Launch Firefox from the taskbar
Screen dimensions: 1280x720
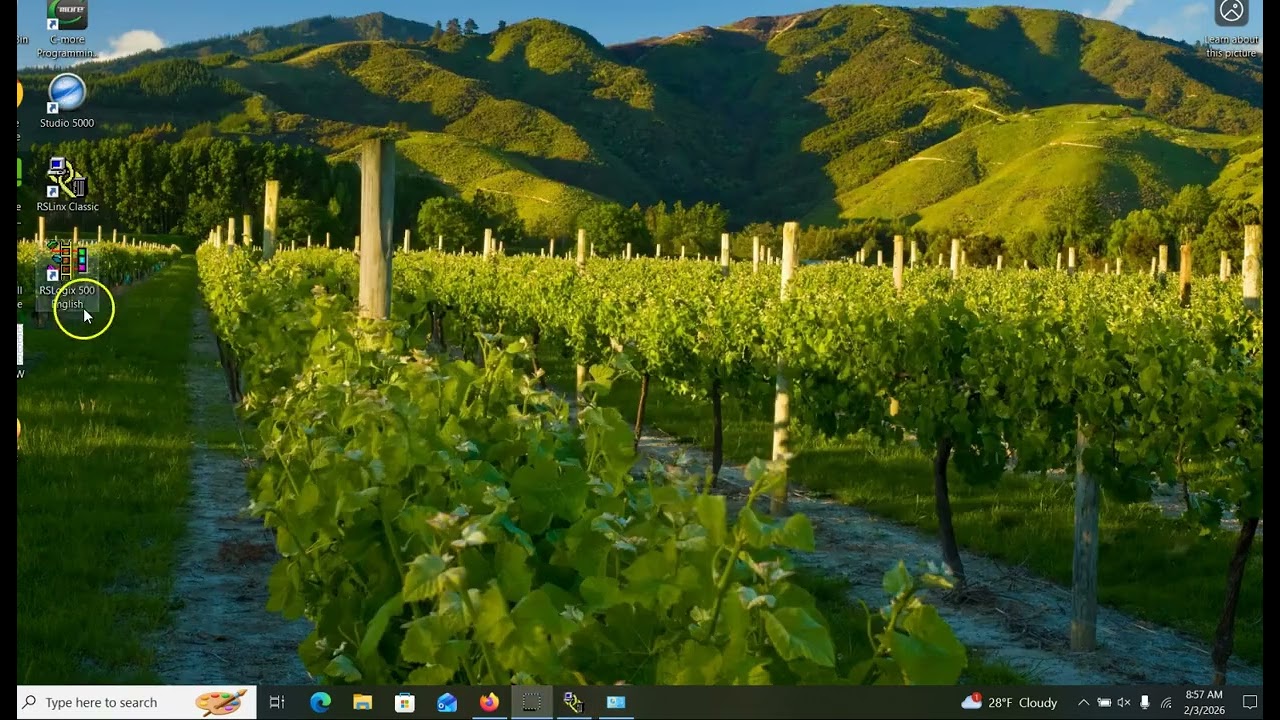(x=489, y=703)
